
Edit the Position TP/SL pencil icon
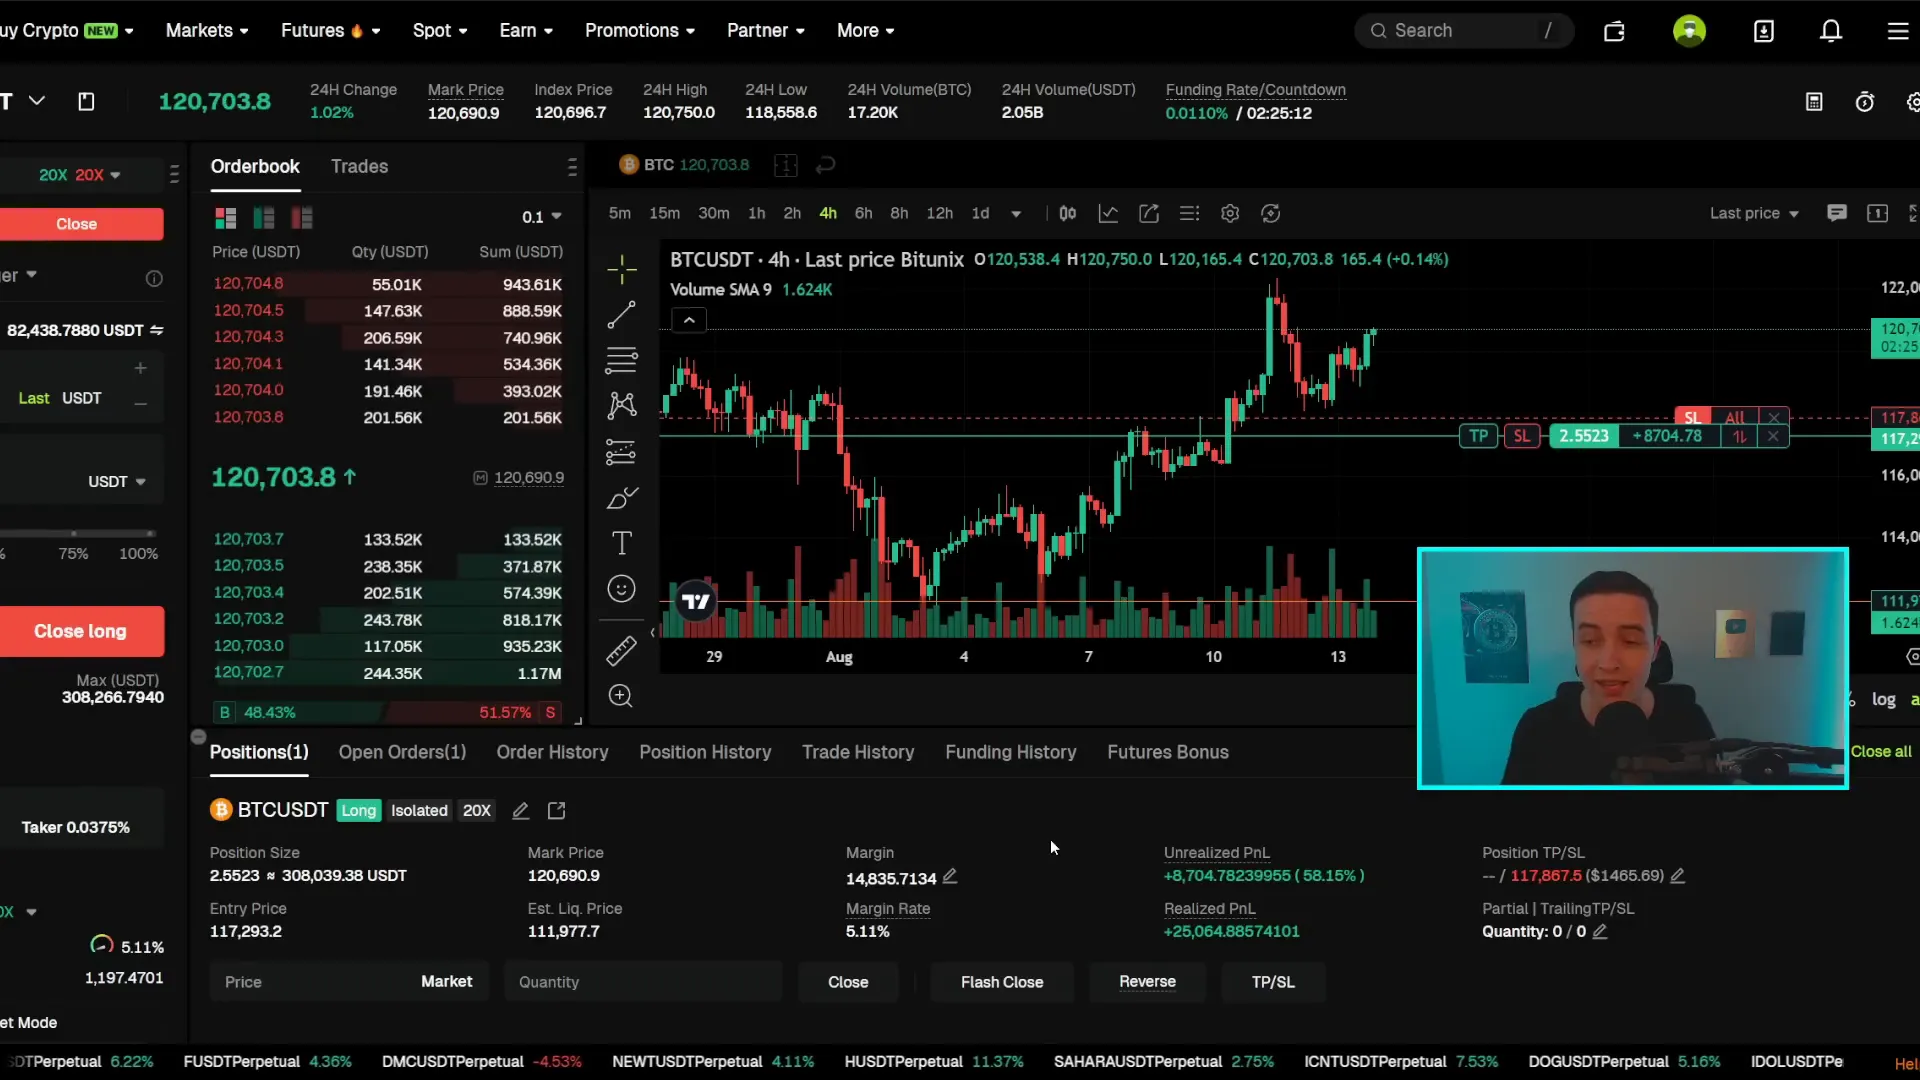coord(1678,876)
